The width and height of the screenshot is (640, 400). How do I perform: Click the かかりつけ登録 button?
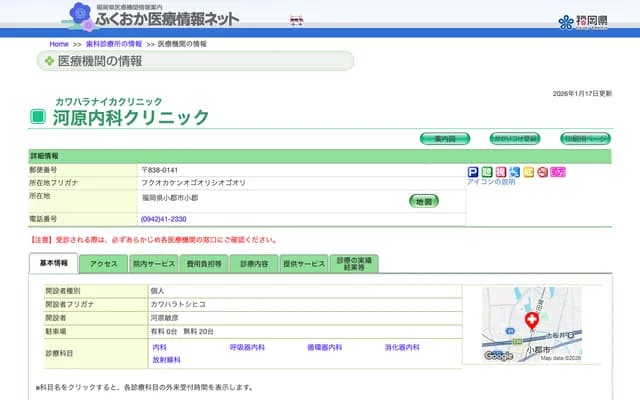[514, 138]
